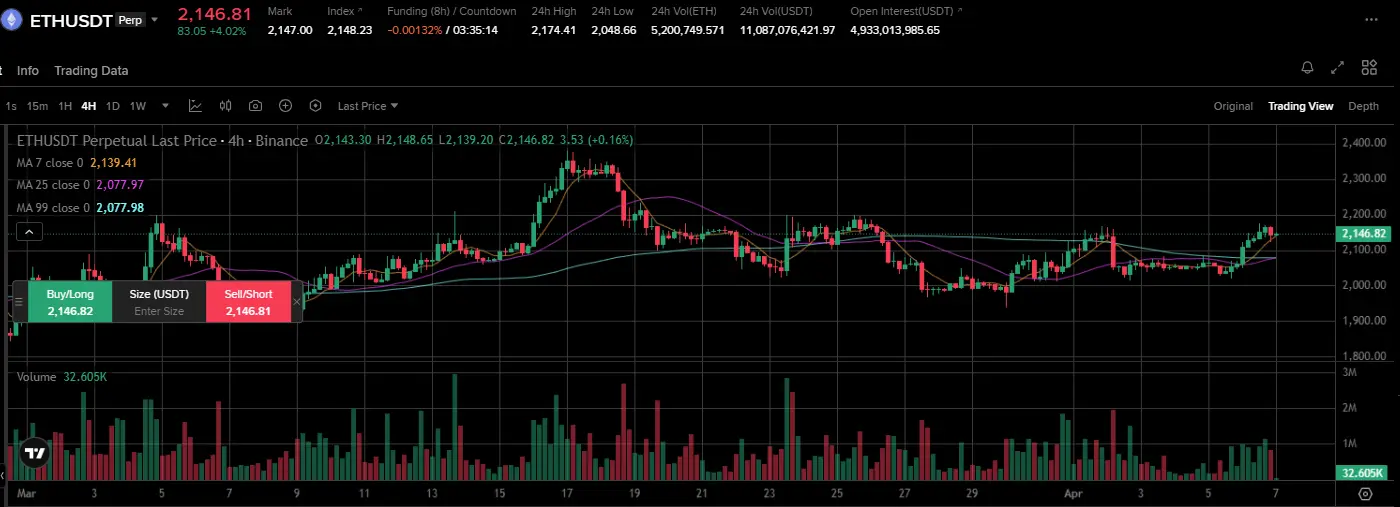Click the Funding (8h) / Countdown label

point(452,11)
